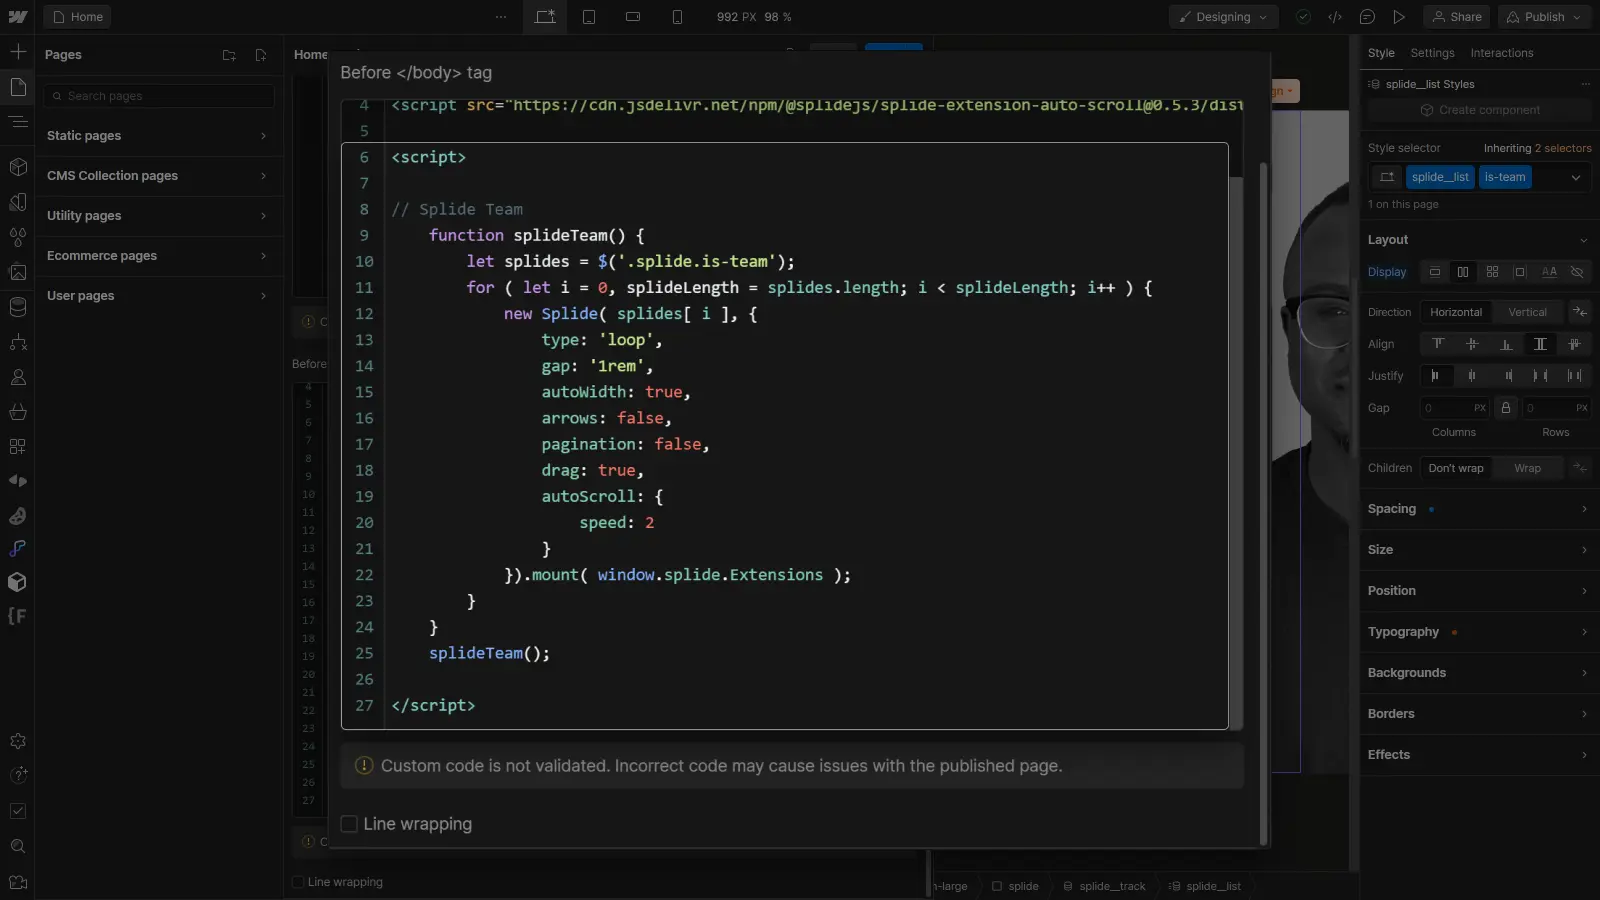Image resolution: width=1600 pixels, height=900 pixels.
Task: Set children to Wrap
Action: pos(1527,468)
